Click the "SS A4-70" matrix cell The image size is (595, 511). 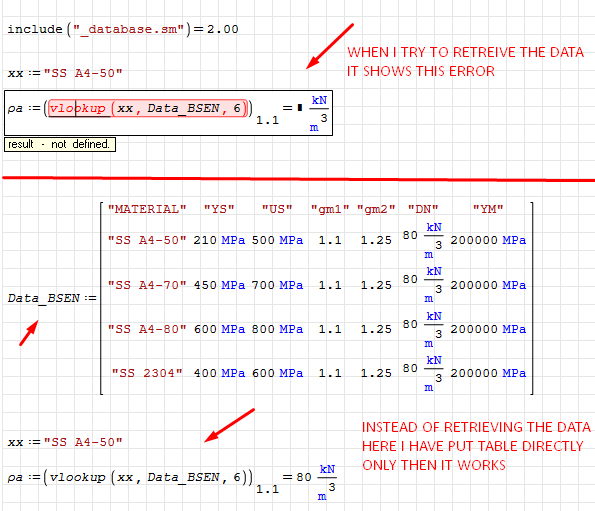point(147,285)
